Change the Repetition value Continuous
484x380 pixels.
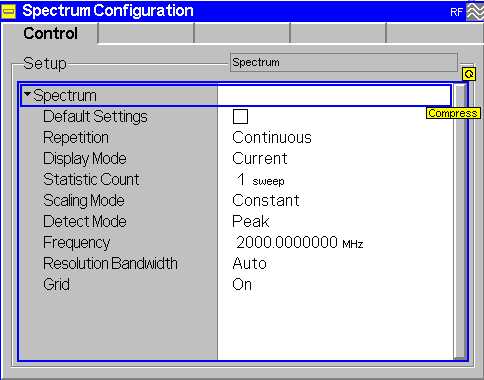(x=272, y=138)
